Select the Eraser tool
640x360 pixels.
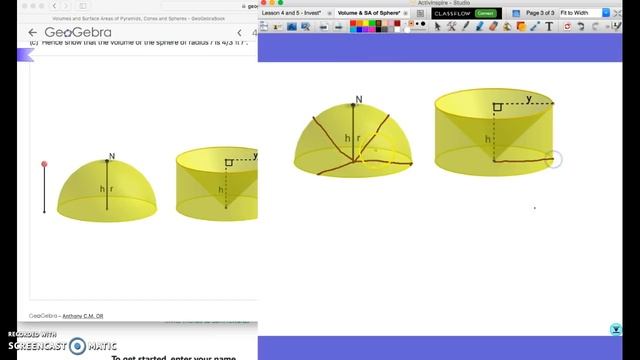coord(493,26)
